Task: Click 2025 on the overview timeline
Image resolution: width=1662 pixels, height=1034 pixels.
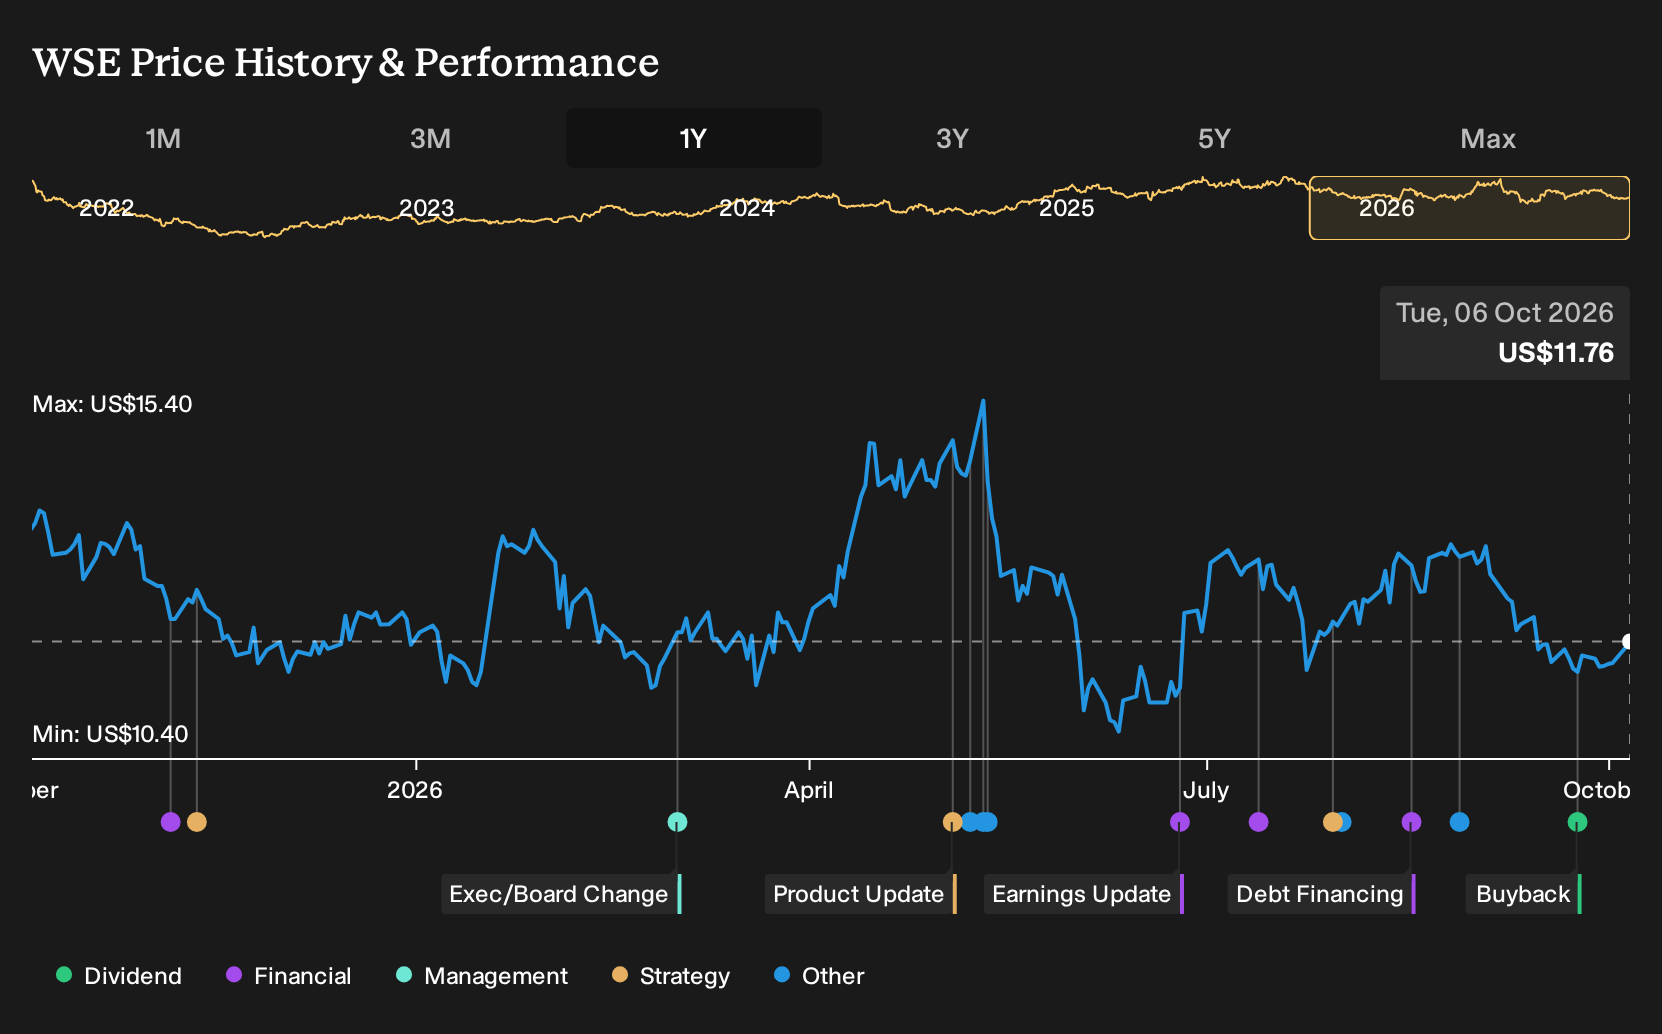Action: click(x=1067, y=208)
